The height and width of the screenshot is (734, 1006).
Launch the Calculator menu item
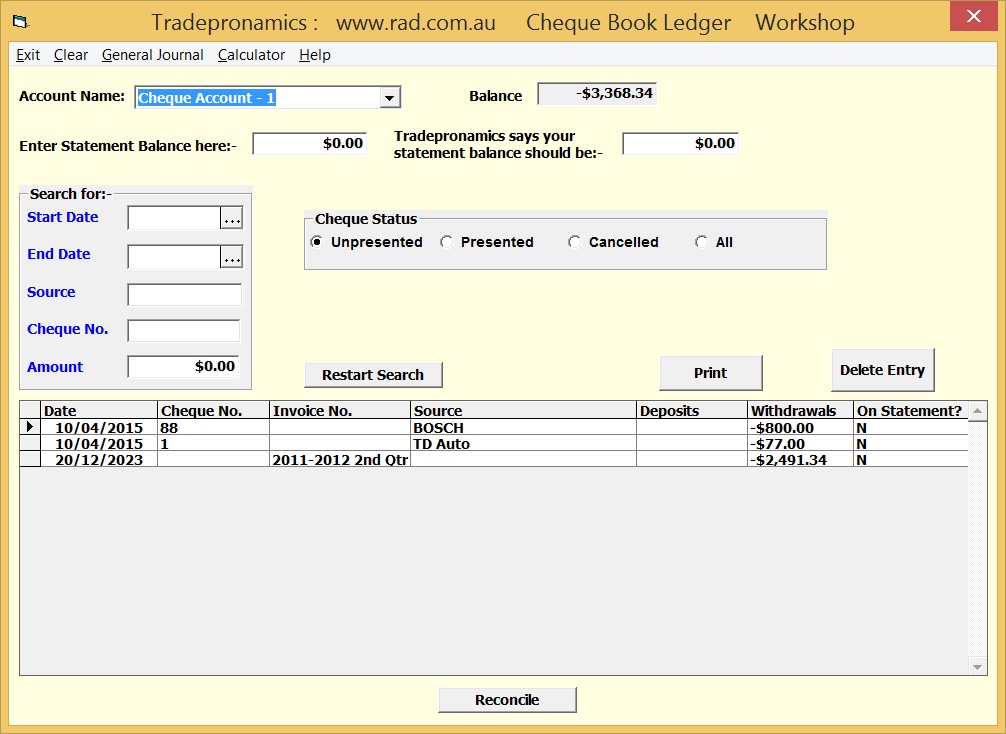coord(252,55)
